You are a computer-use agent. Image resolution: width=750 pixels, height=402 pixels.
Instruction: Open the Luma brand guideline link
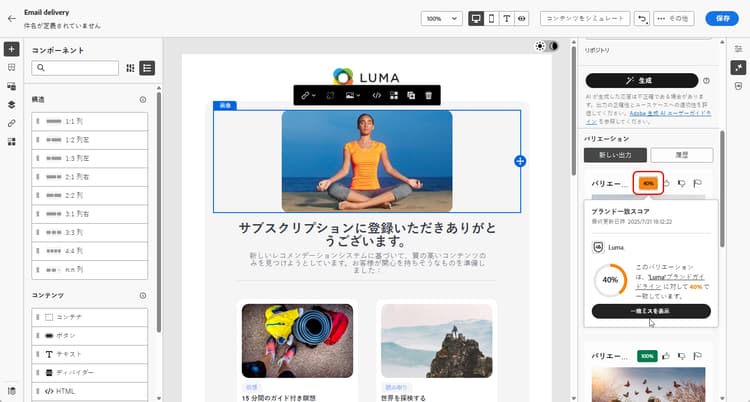[676, 277]
